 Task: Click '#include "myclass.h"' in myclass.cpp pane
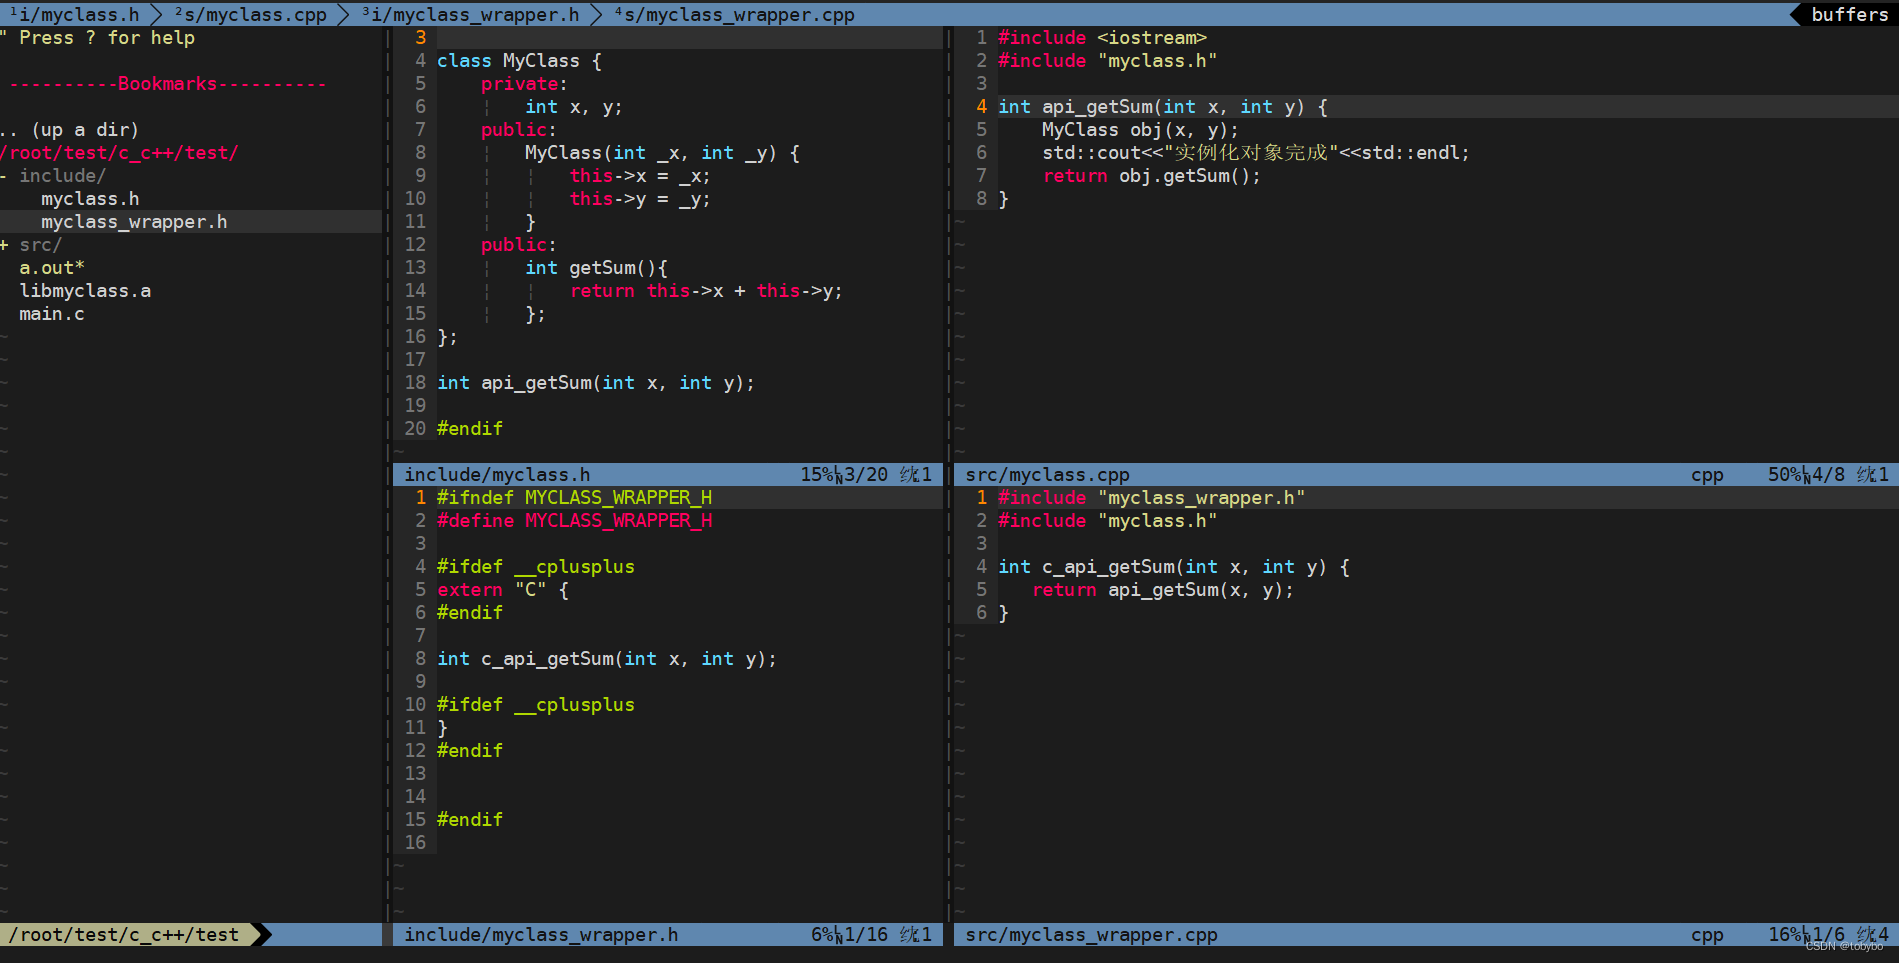(x=1107, y=61)
